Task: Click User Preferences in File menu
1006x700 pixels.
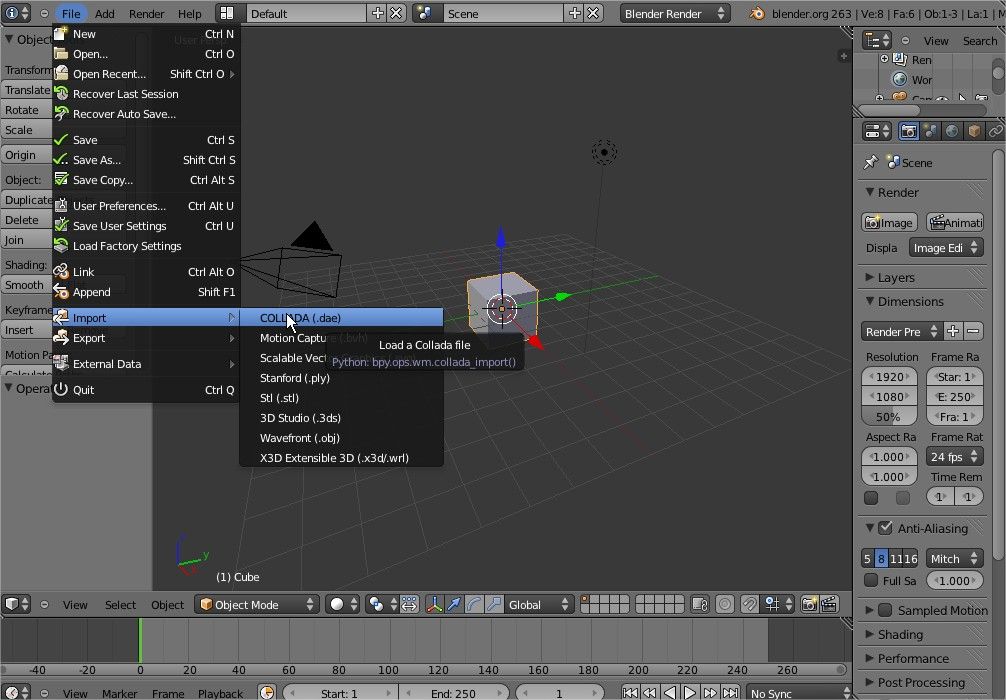Action: [146, 205]
